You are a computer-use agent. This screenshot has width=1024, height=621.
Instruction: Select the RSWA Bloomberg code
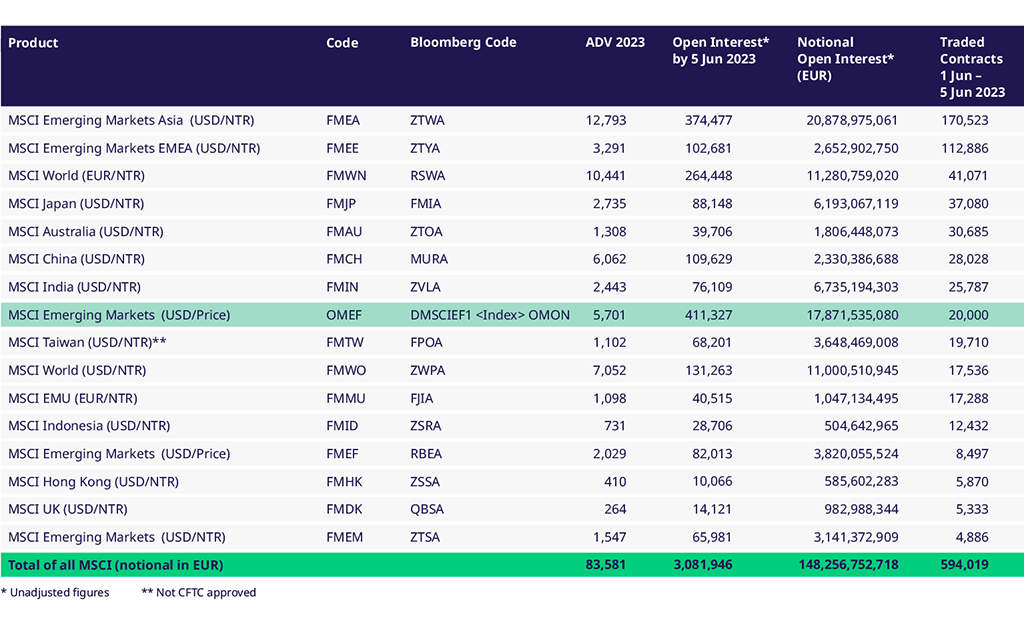(x=428, y=176)
